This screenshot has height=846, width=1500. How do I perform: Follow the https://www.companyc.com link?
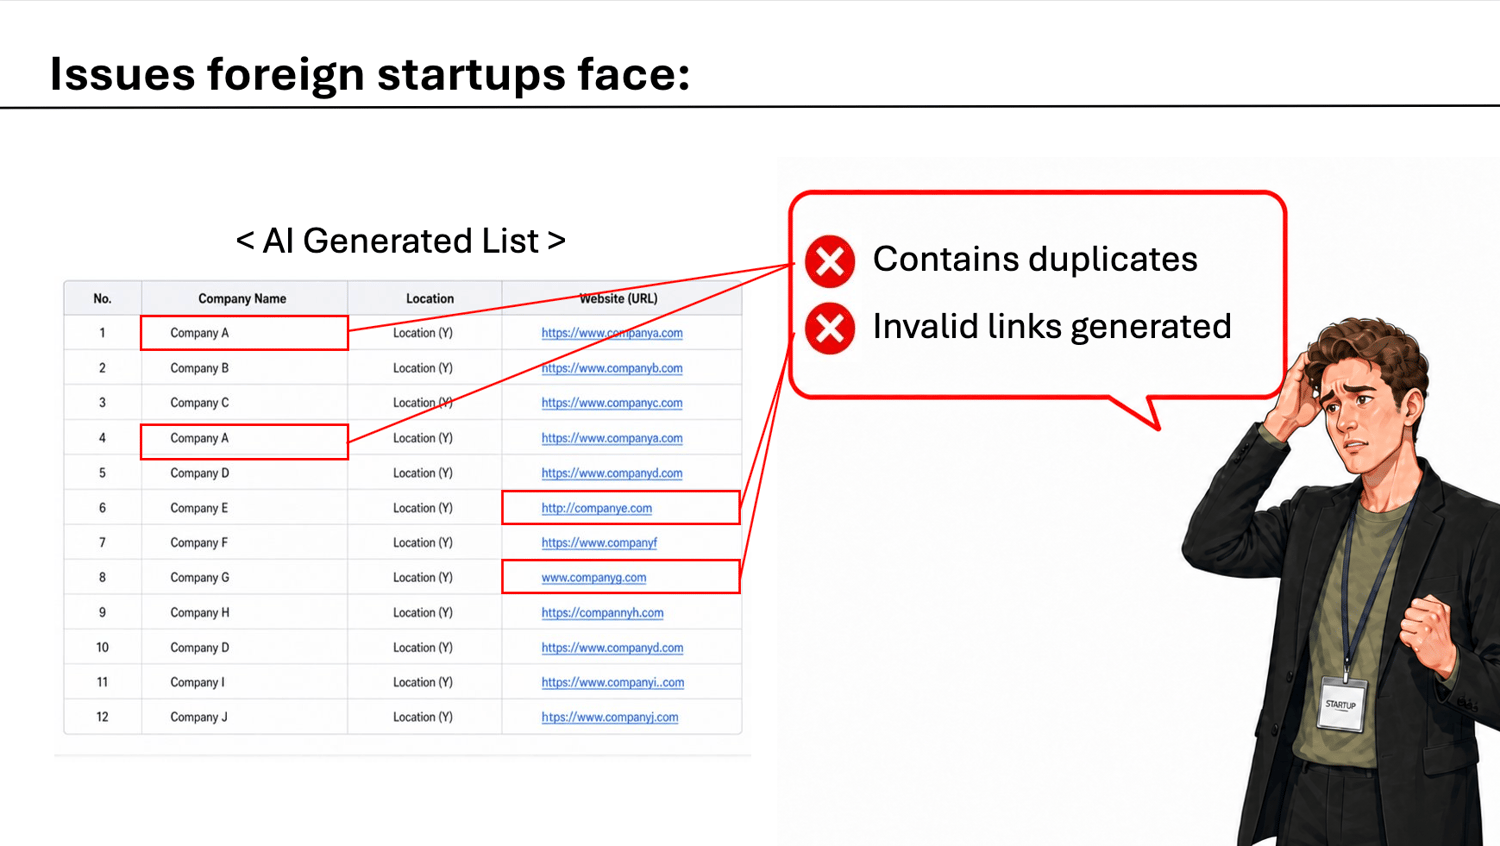tap(612, 403)
